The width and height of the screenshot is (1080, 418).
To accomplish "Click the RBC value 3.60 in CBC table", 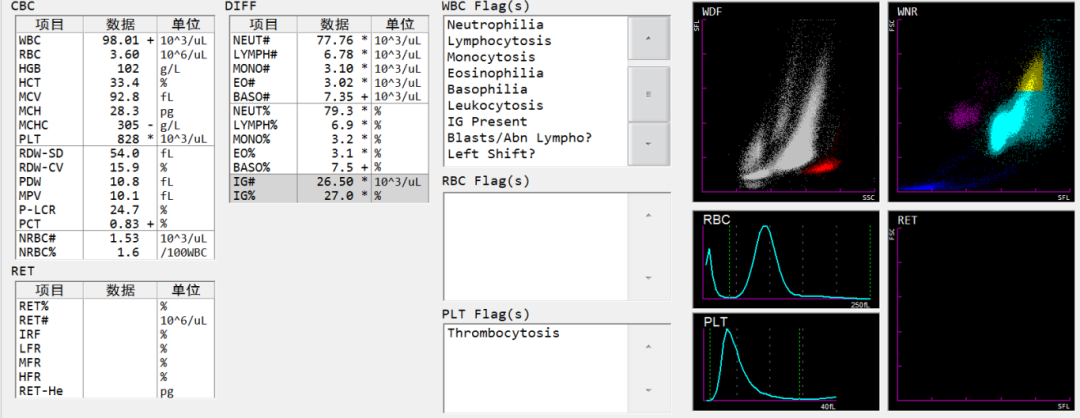I will click(127, 54).
